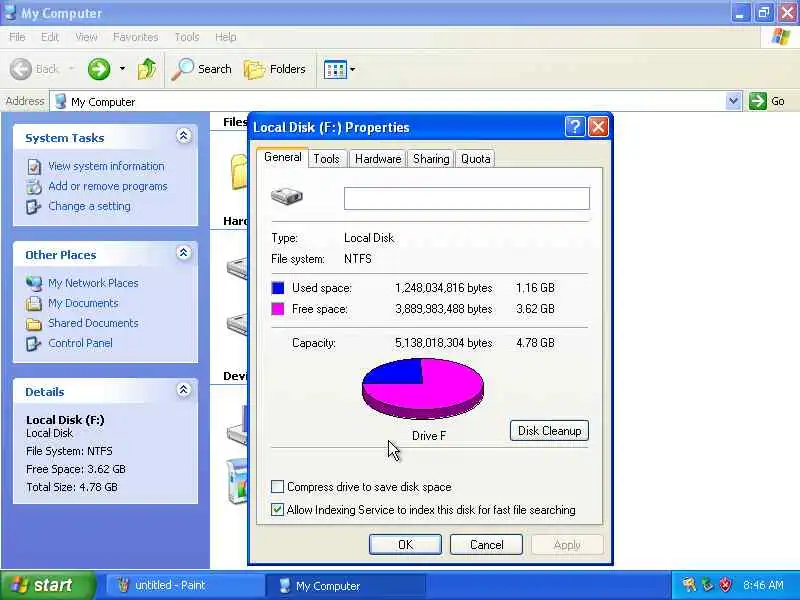This screenshot has height=600, width=800.
Task: Click the 8:46 AM clock
Action: 763,585
